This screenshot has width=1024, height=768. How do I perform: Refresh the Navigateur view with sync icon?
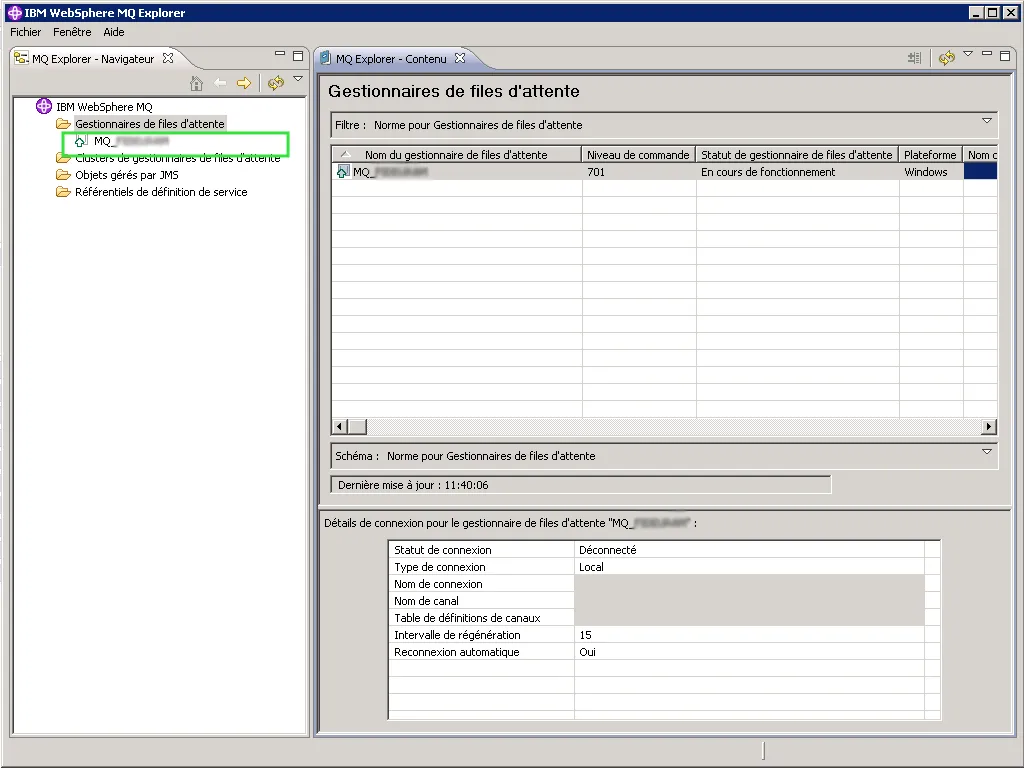[x=276, y=83]
